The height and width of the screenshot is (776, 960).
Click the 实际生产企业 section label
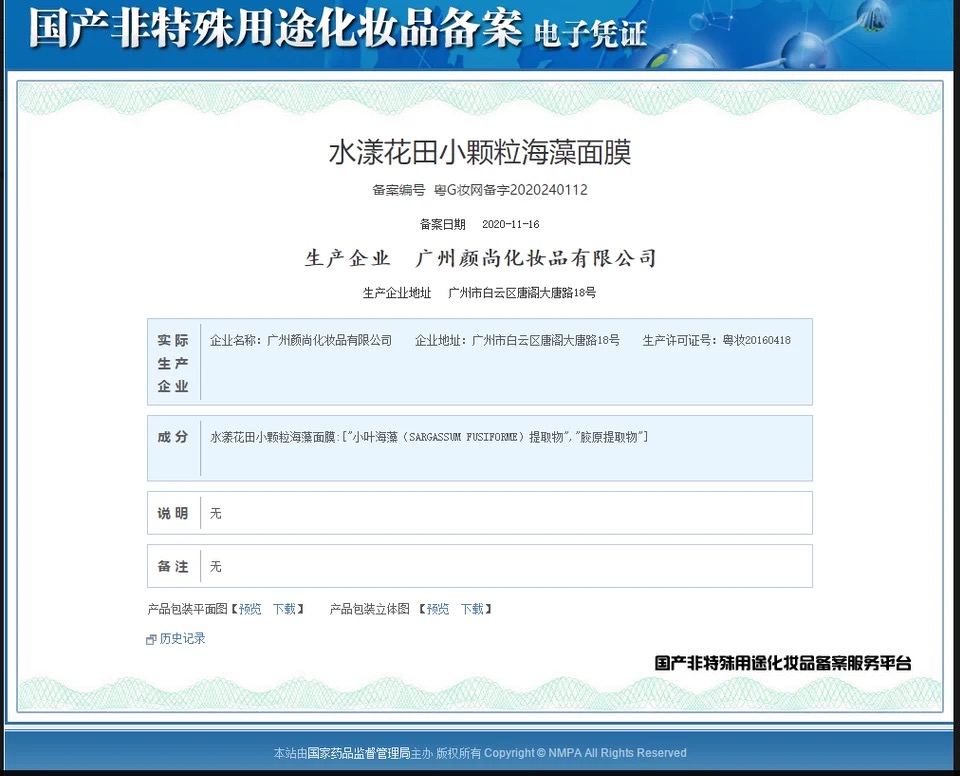(173, 363)
